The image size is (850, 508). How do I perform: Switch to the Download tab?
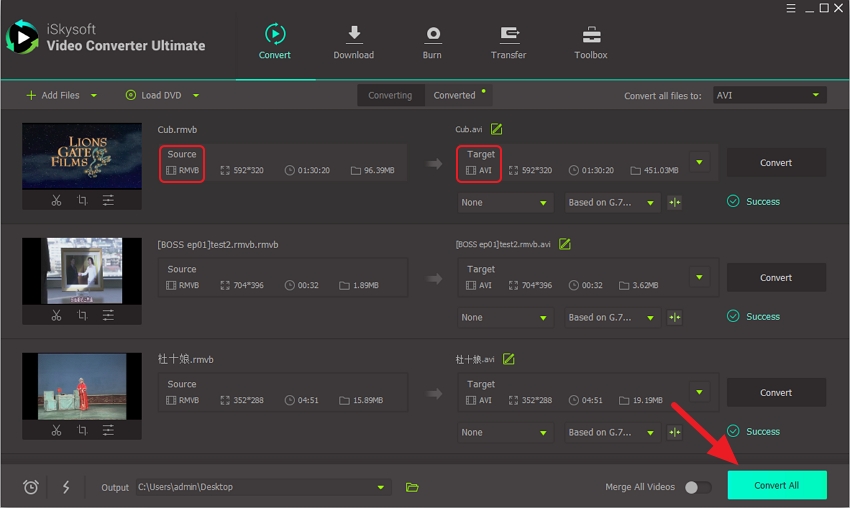tap(353, 42)
